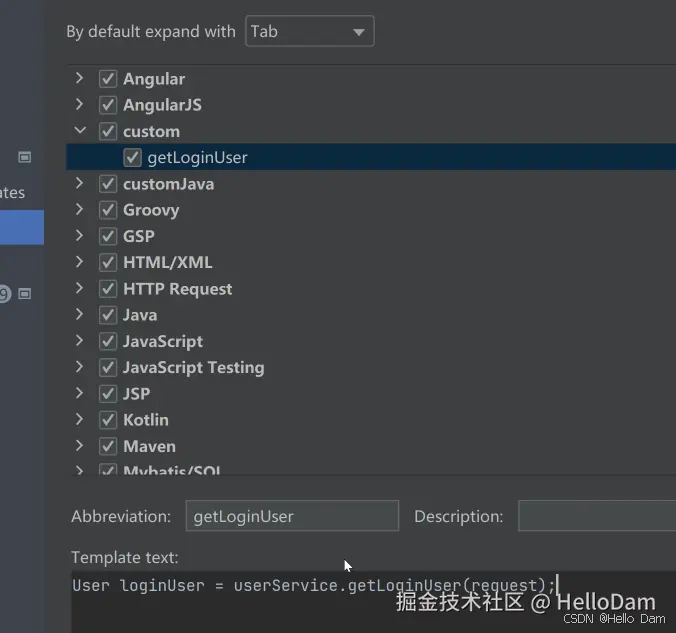This screenshot has height=633, width=676.
Task: Expand the GSP template group
Action: (x=79, y=235)
